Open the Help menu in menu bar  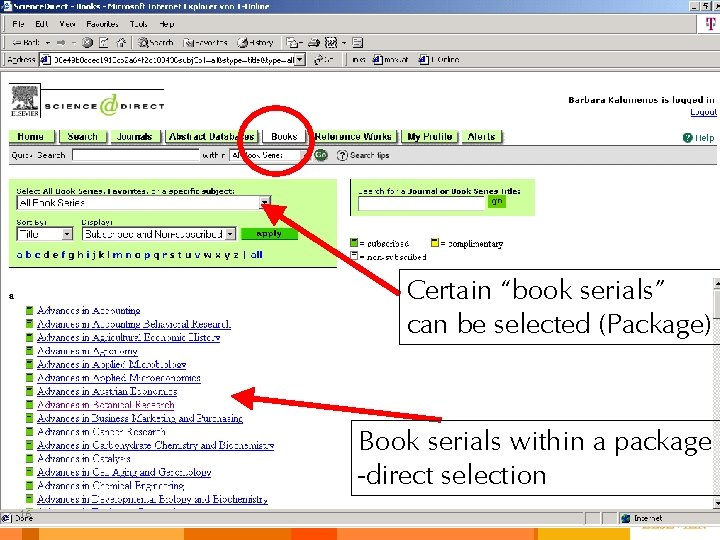[x=167, y=24]
